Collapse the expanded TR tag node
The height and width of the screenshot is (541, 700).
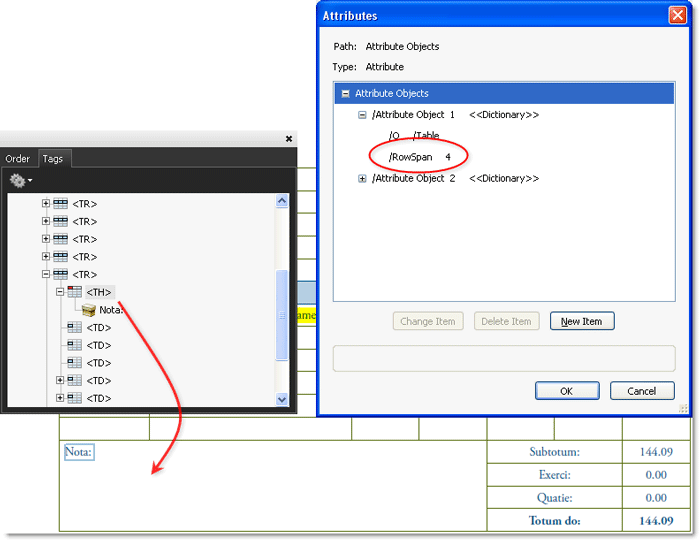[x=46, y=274]
